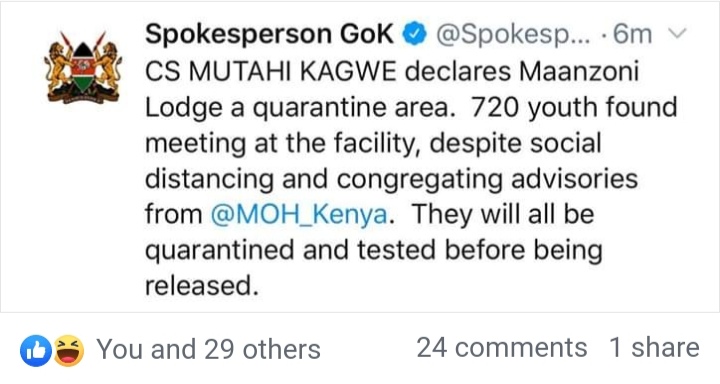The height and width of the screenshot is (384, 720).
Task: Click the blue Like reaction icon
Action: pos(35,350)
